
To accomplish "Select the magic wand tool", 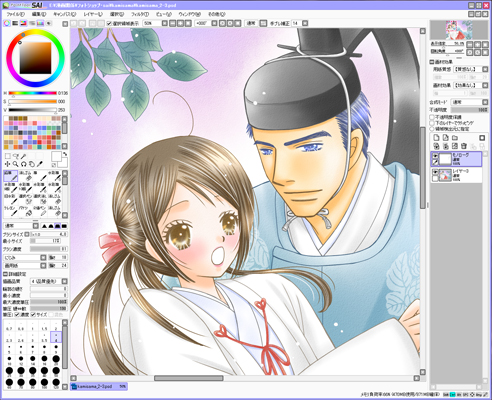I will point(23,156).
